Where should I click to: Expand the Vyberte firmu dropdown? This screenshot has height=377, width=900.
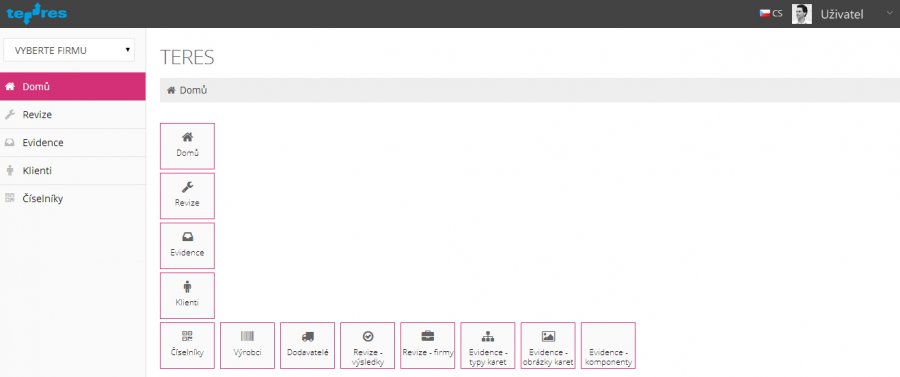pyautogui.click(x=69, y=50)
